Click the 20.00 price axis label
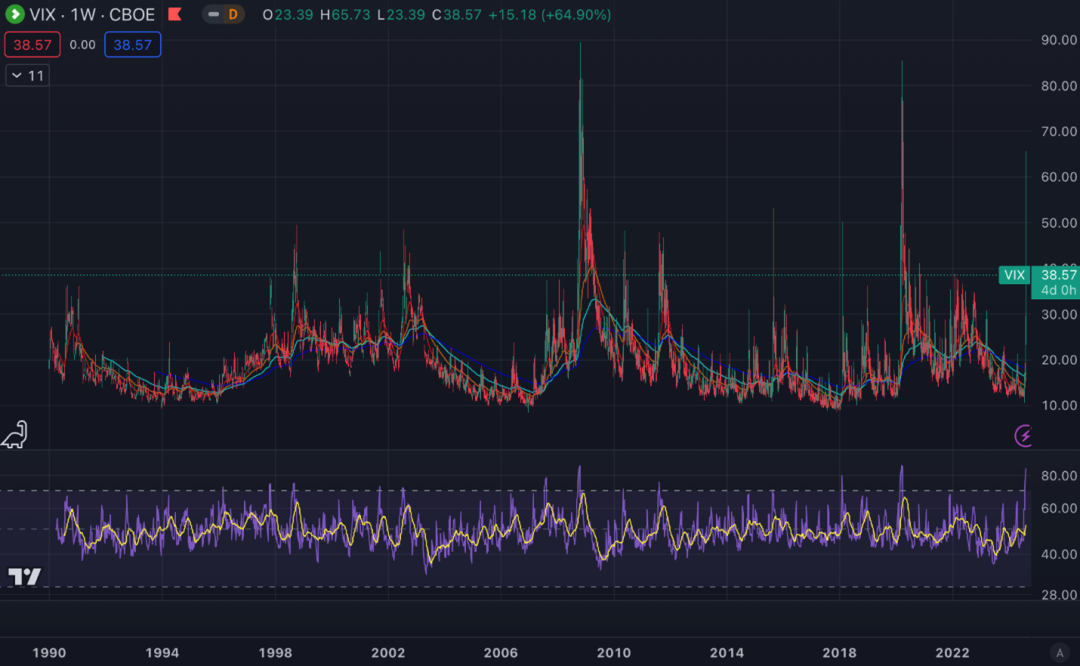The width and height of the screenshot is (1080, 666). point(1059,360)
